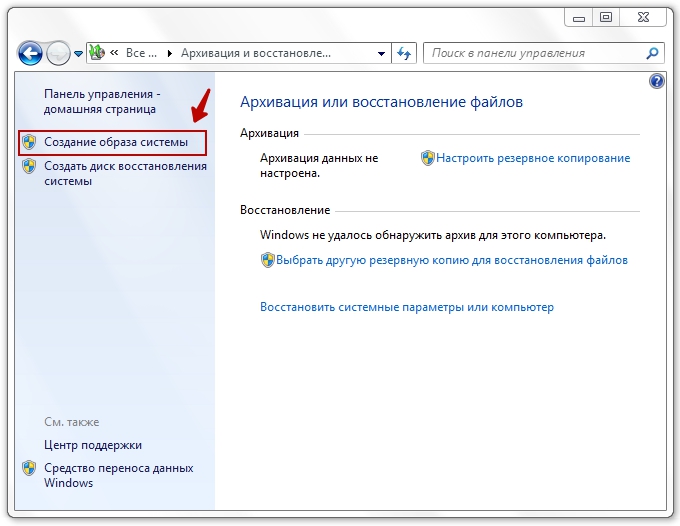Image resolution: width=680 pixels, height=526 pixels.
Task: Click heading 'Архивация или восстановление файлов'
Action: [382, 102]
